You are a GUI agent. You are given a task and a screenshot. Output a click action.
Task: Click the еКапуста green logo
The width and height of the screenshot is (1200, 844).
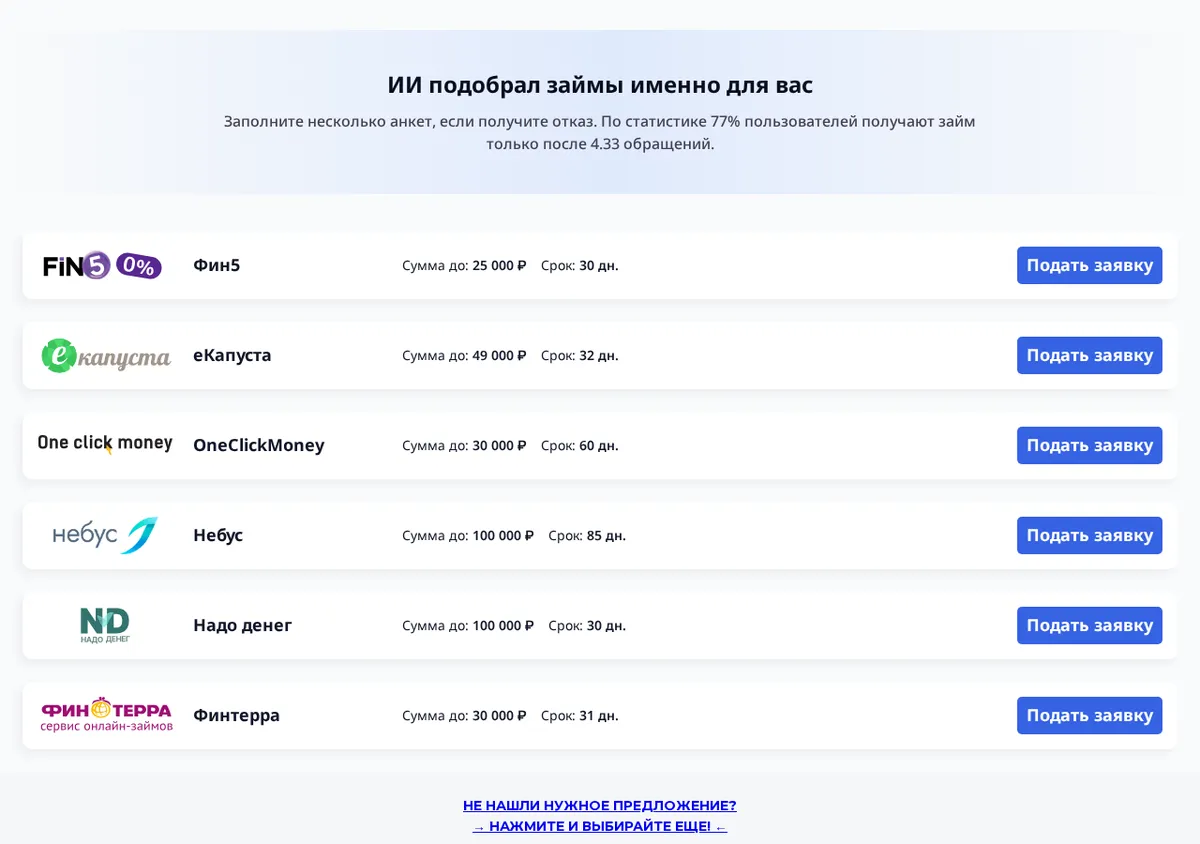click(106, 355)
